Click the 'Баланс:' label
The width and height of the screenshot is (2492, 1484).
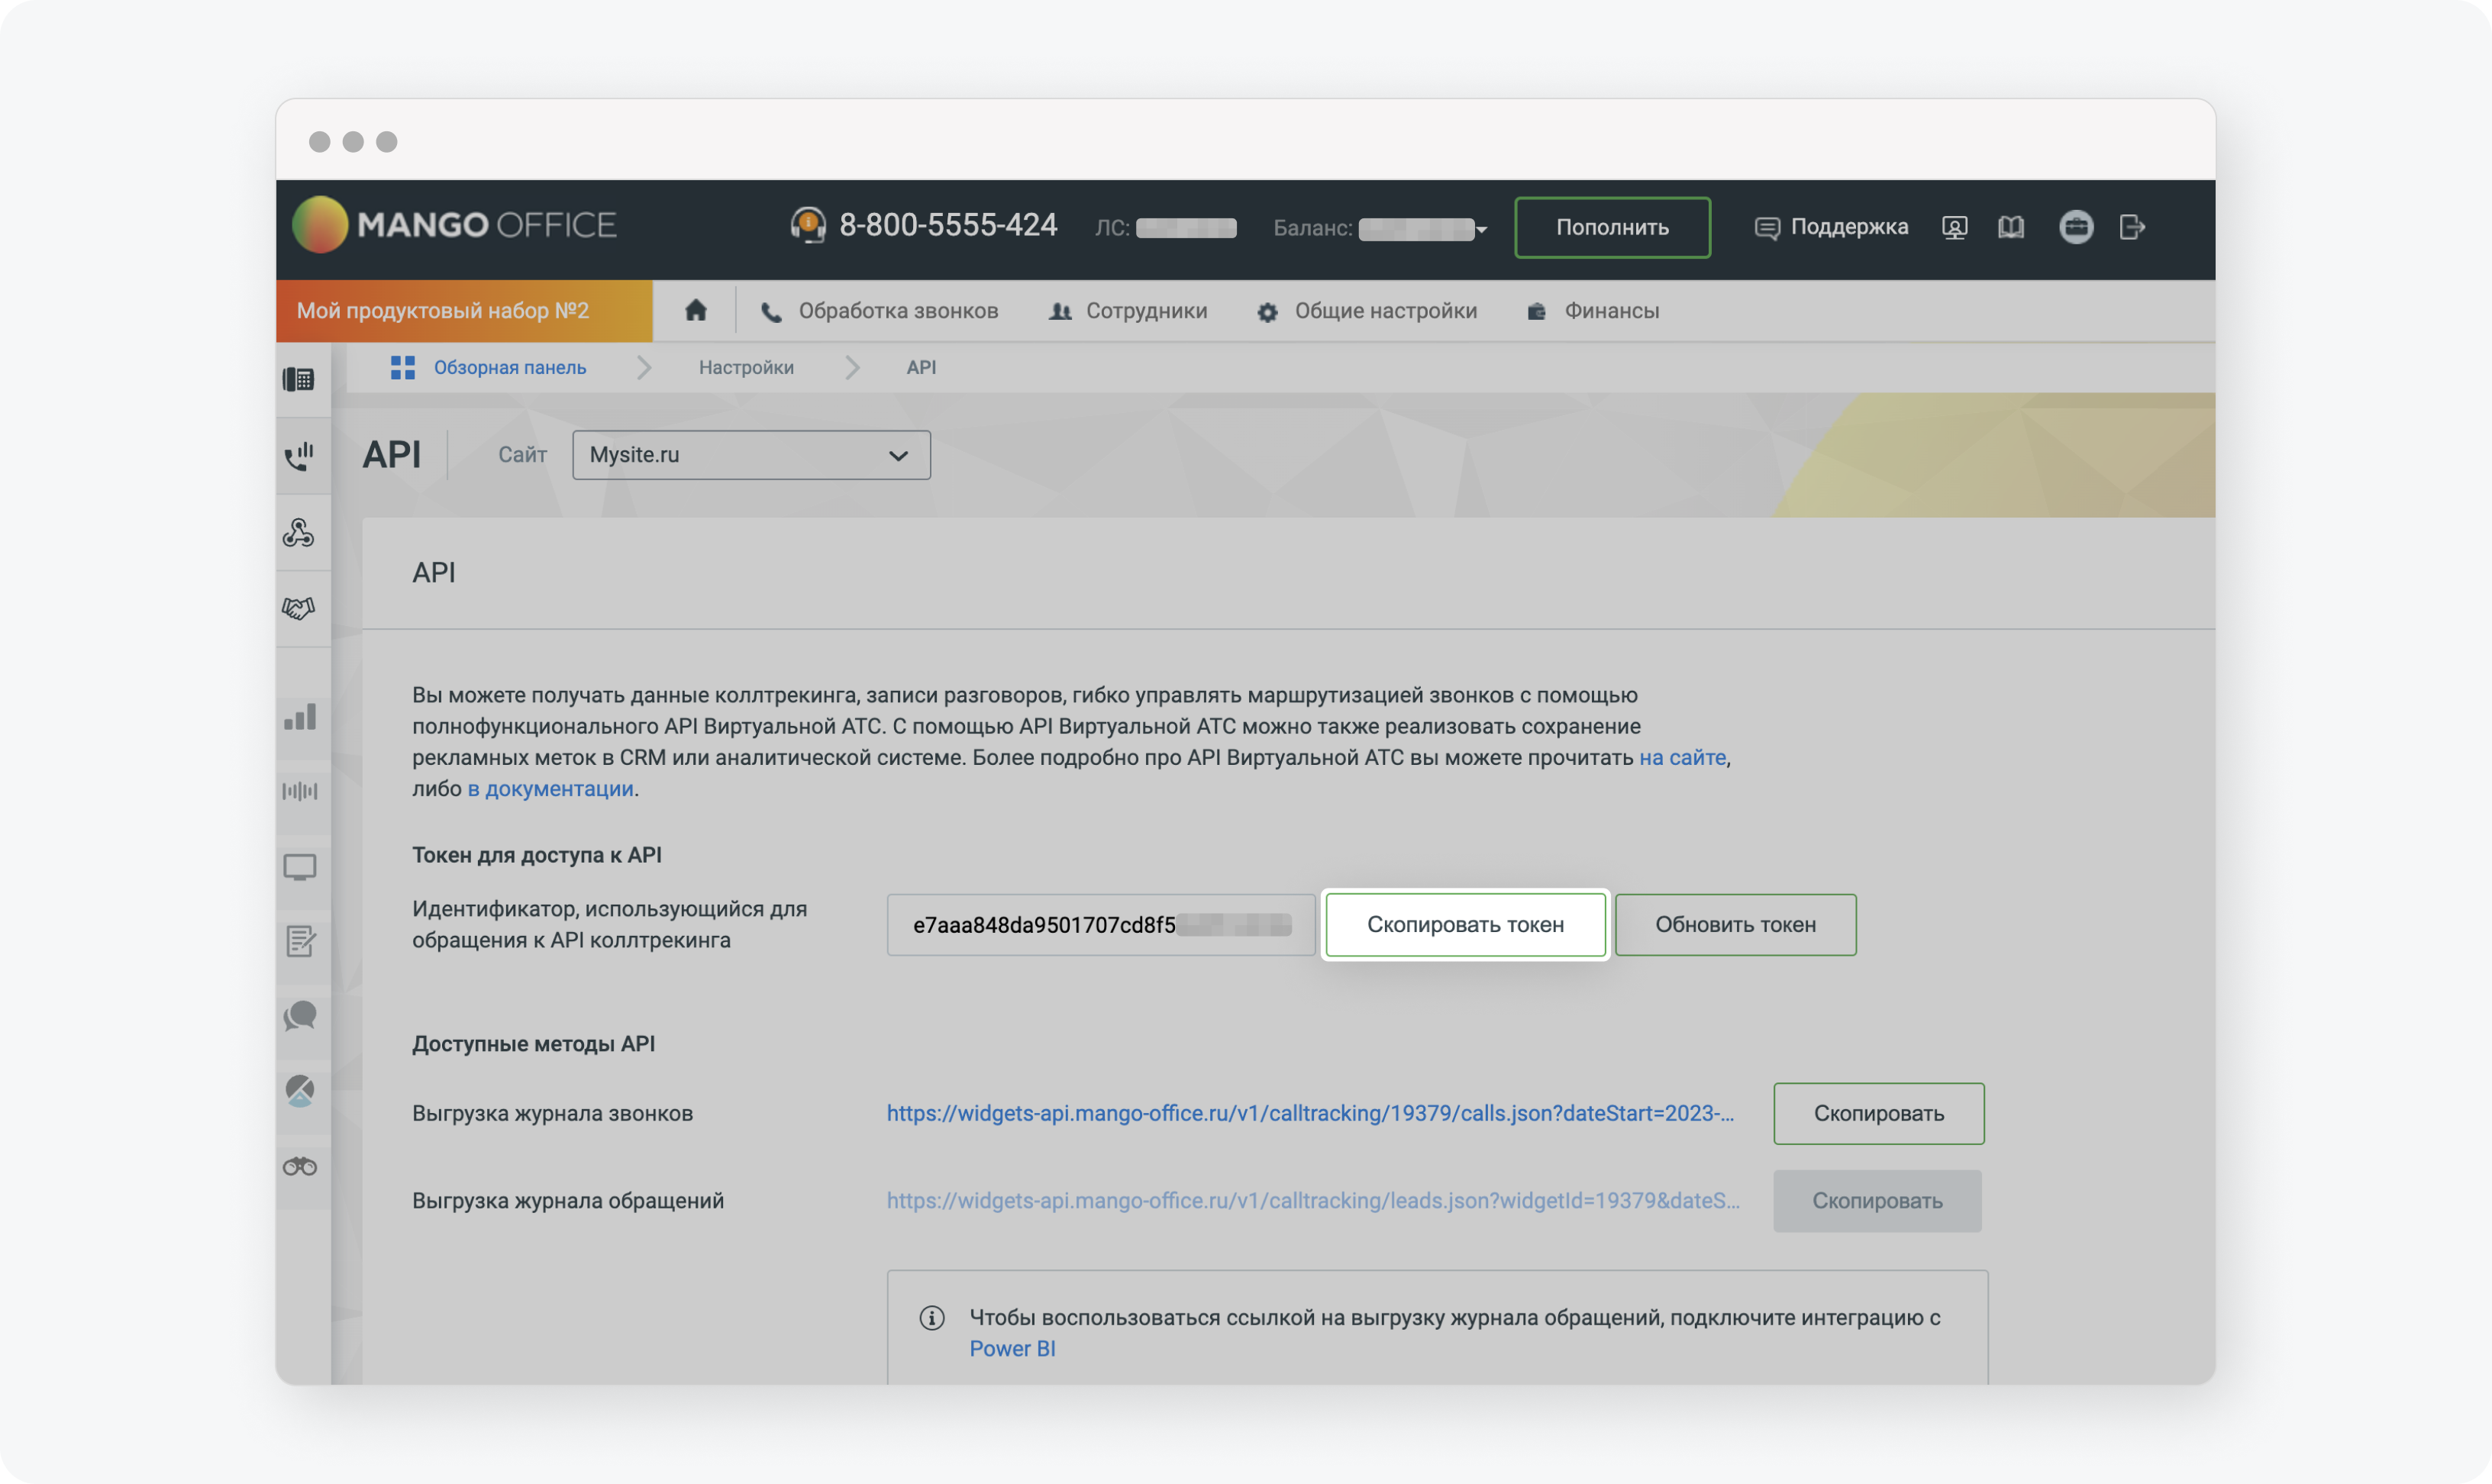pyautogui.click(x=1312, y=228)
